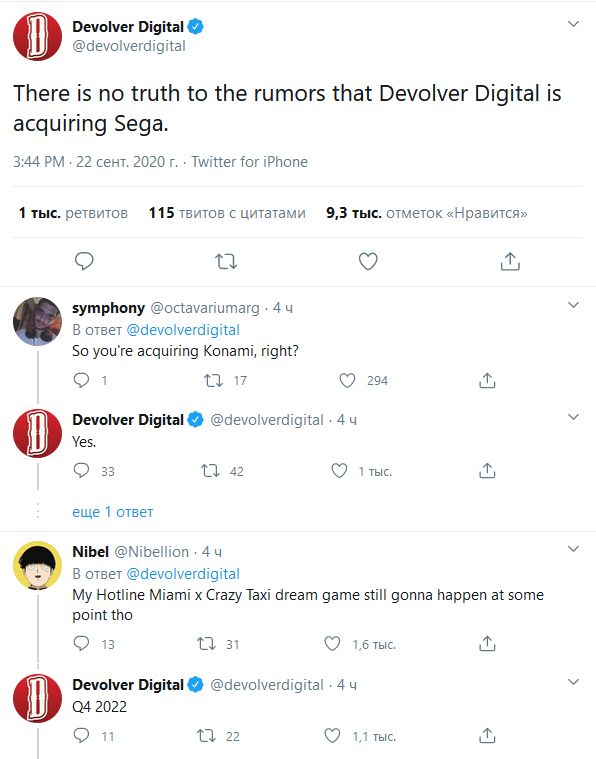
Task: Reply to the main Devolver Digital tweet
Action: (84, 261)
